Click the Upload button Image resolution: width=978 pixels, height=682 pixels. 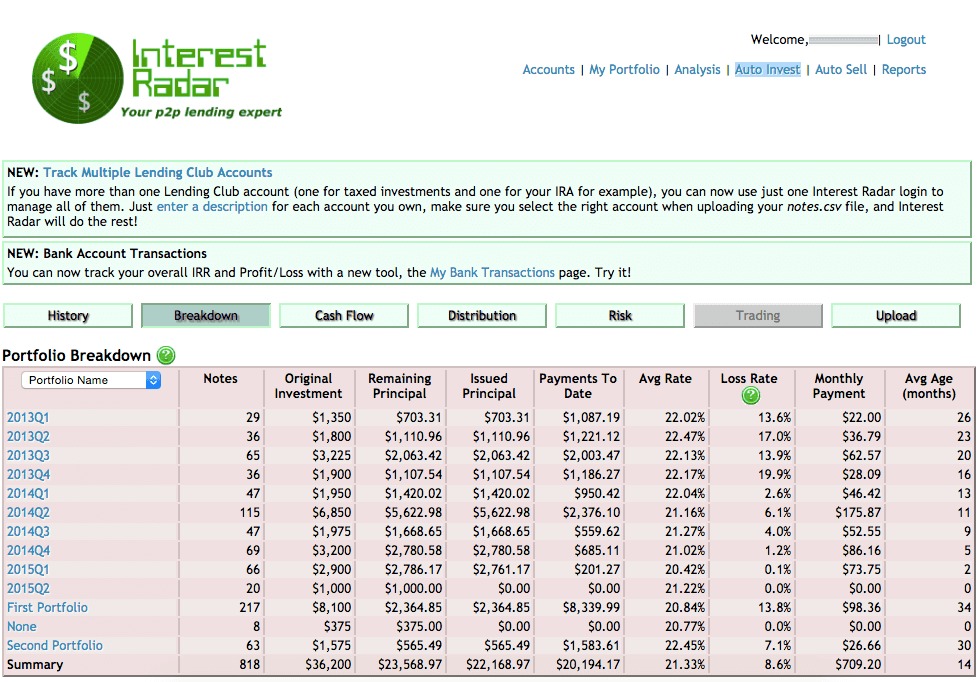click(x=896, y=316)
